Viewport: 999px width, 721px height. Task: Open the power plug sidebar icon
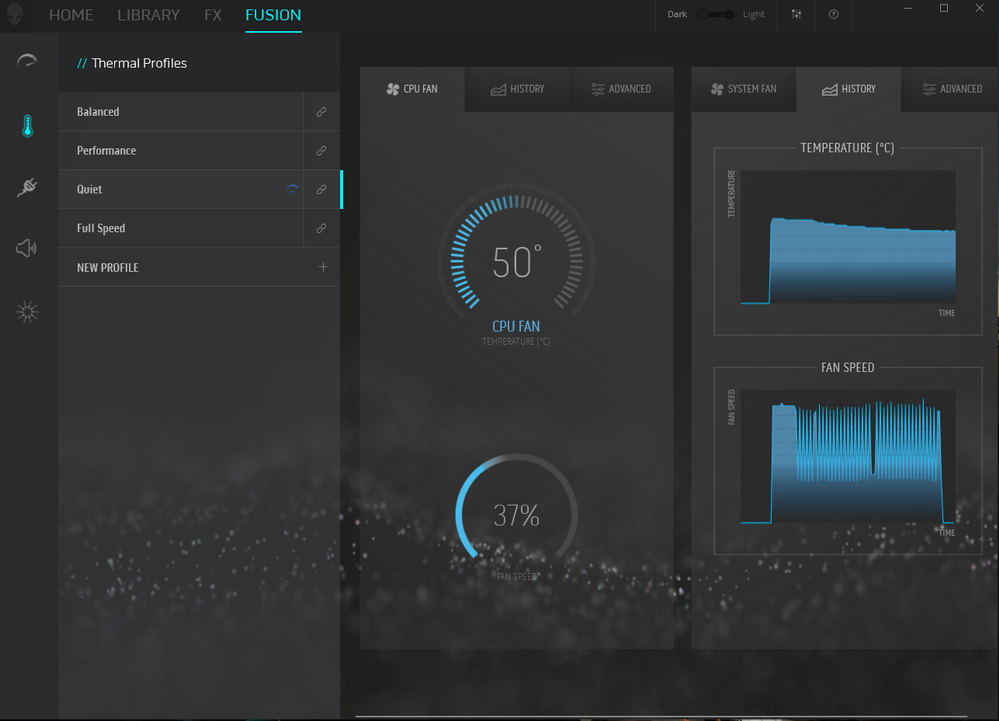pyautogui.click(x=27, y=187)
